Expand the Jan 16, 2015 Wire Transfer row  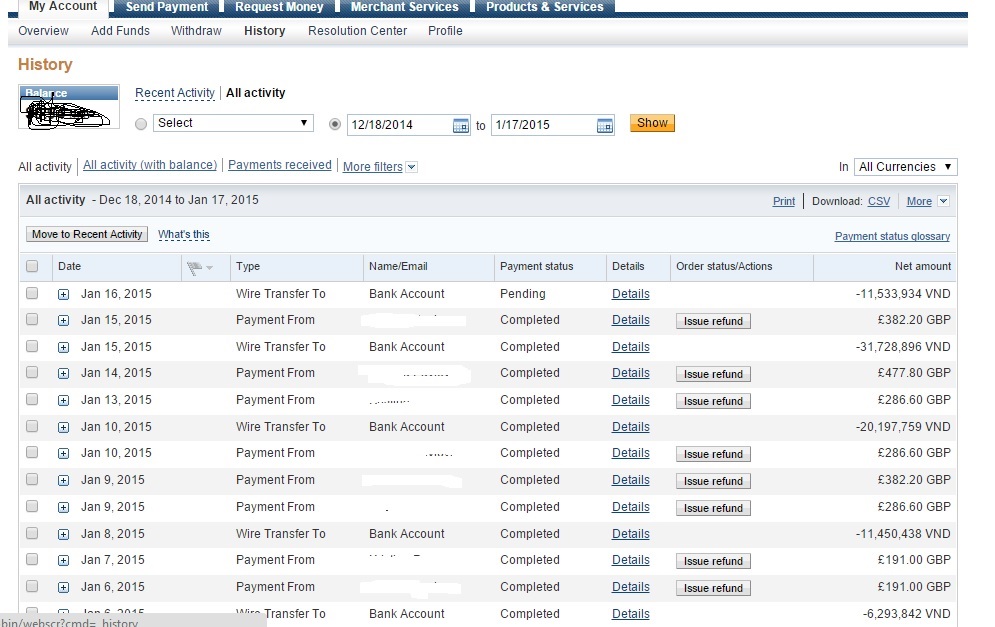(63, 294)
